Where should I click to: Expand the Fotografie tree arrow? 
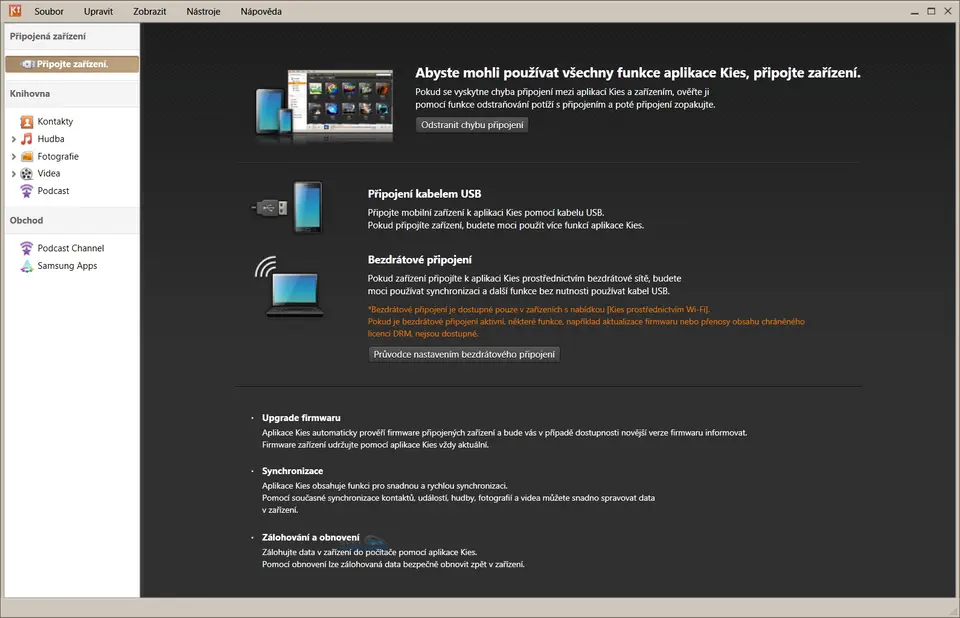[14, 157]
